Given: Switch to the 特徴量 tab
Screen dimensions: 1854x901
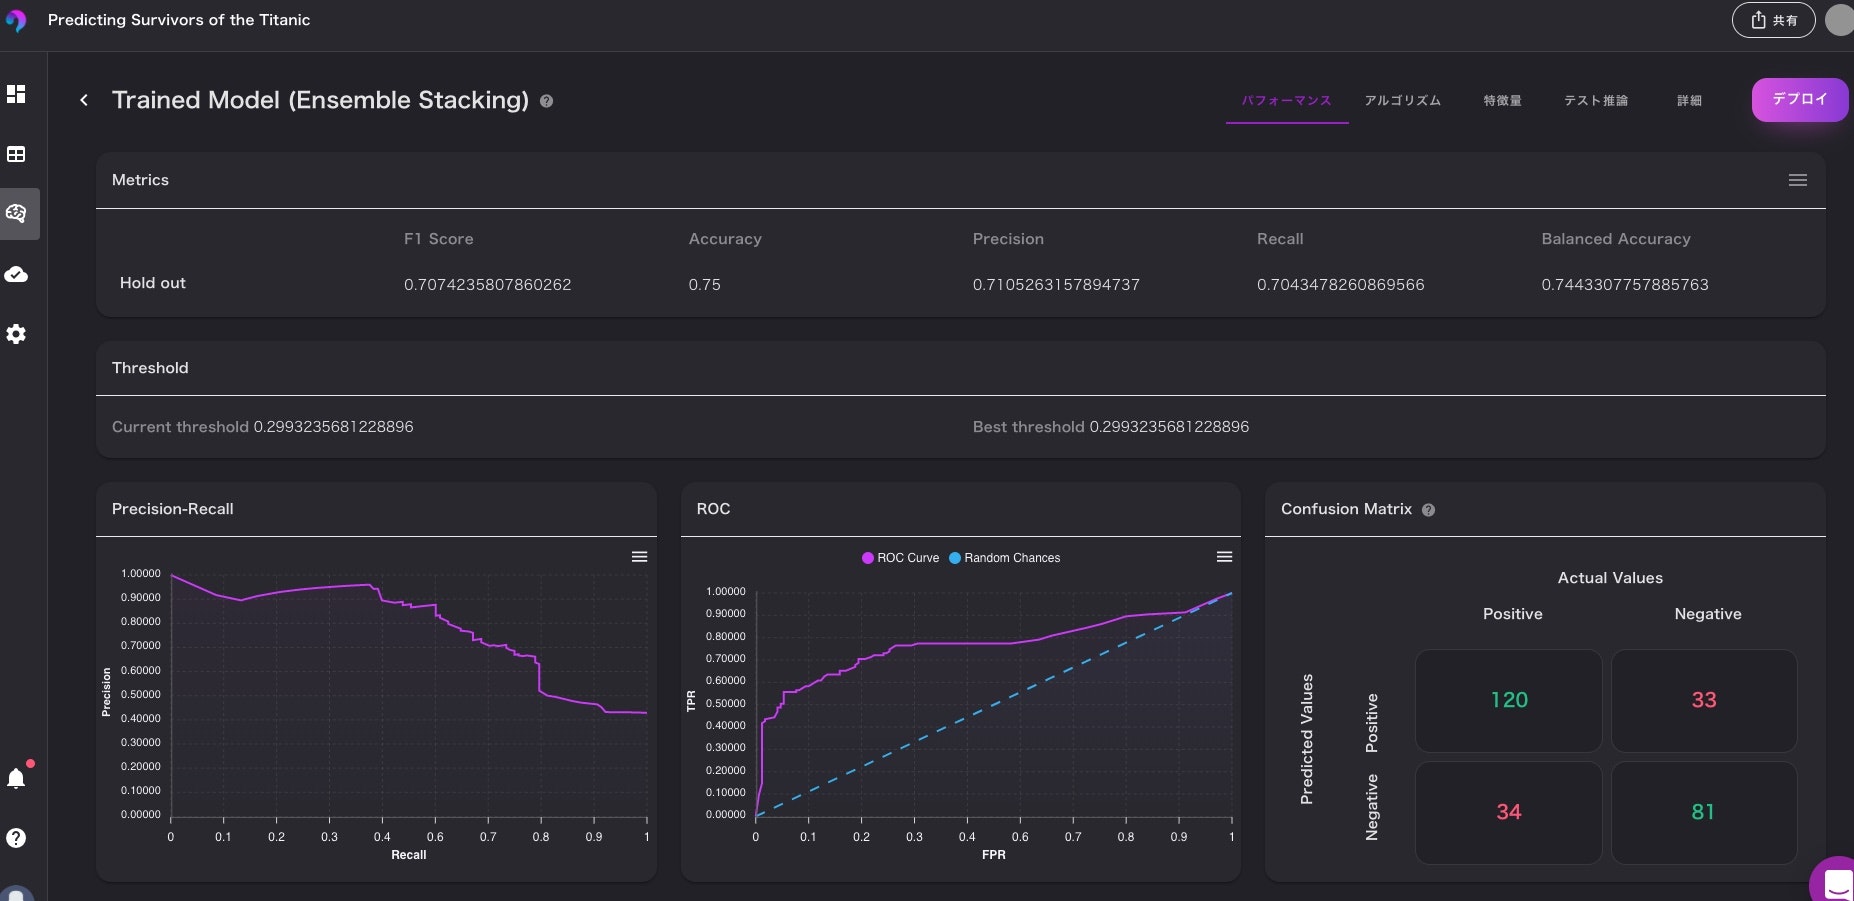Looking at the screenshot, I should click(1502, 101).
